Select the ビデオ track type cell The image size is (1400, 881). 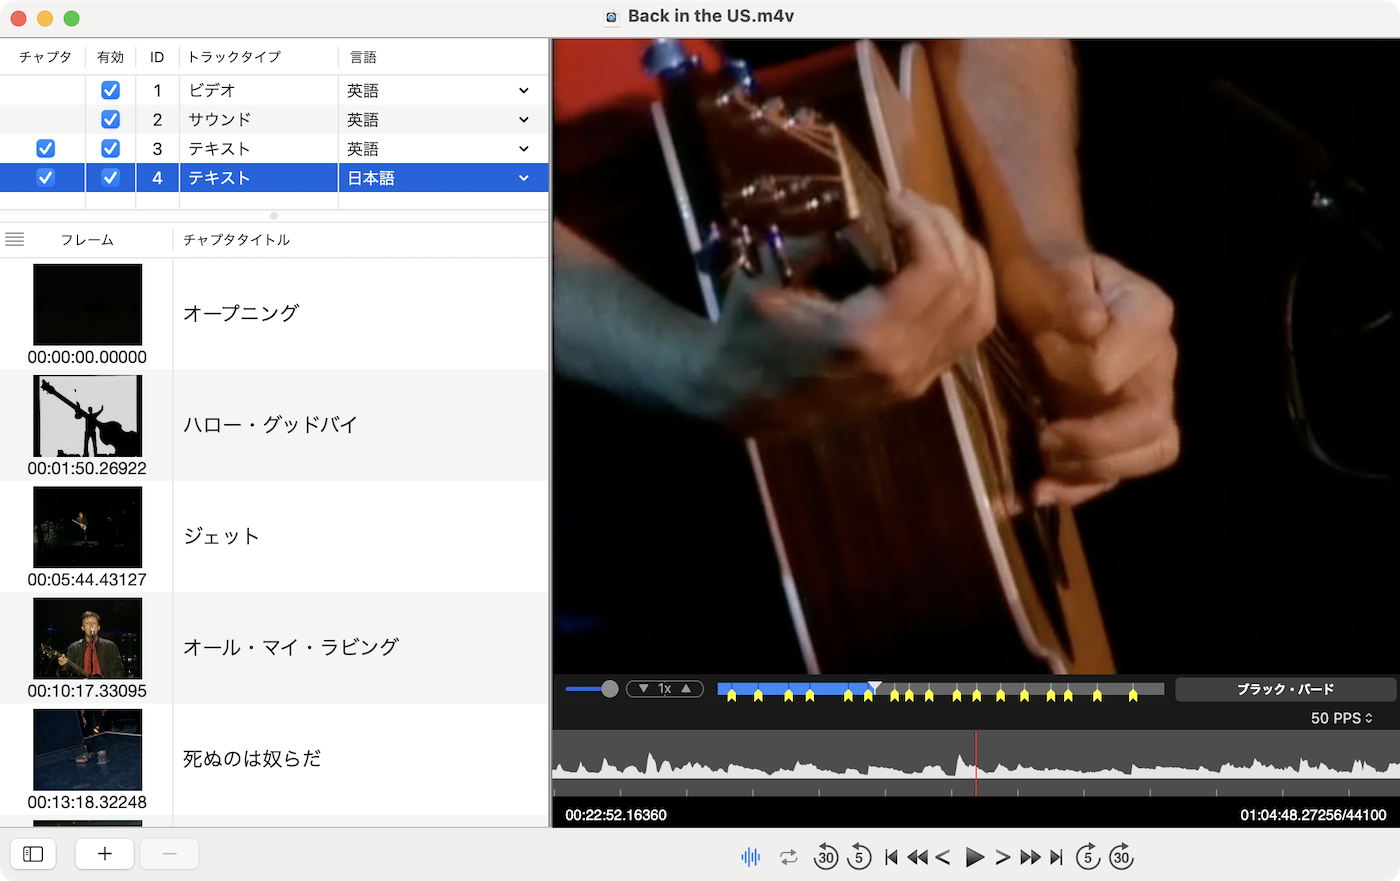pyautogui.click(x=259, y=90)
